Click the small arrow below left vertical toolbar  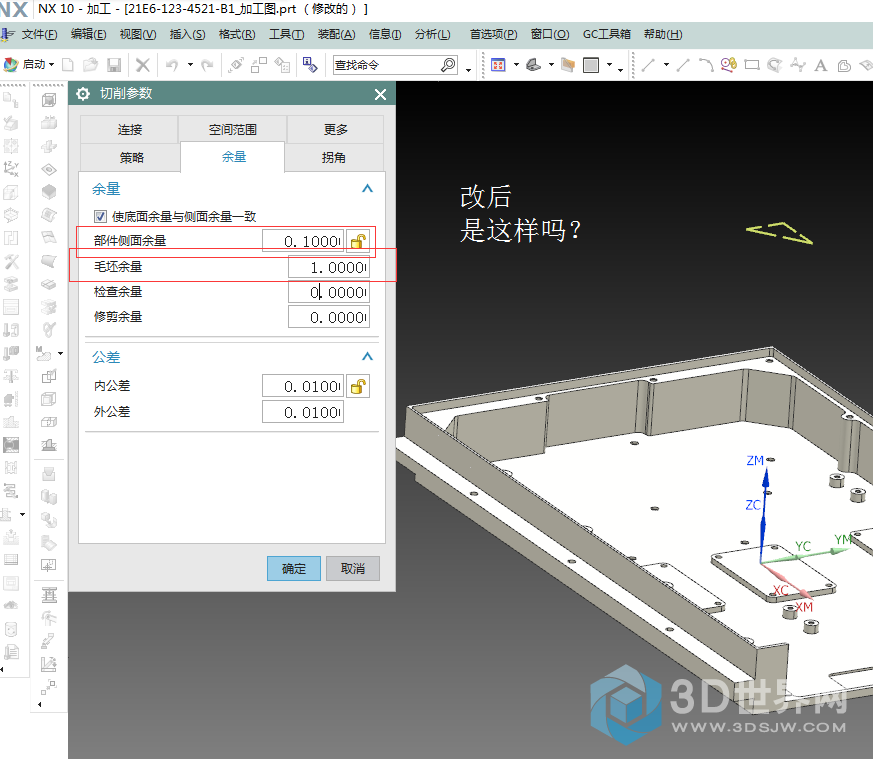point(2,669)
